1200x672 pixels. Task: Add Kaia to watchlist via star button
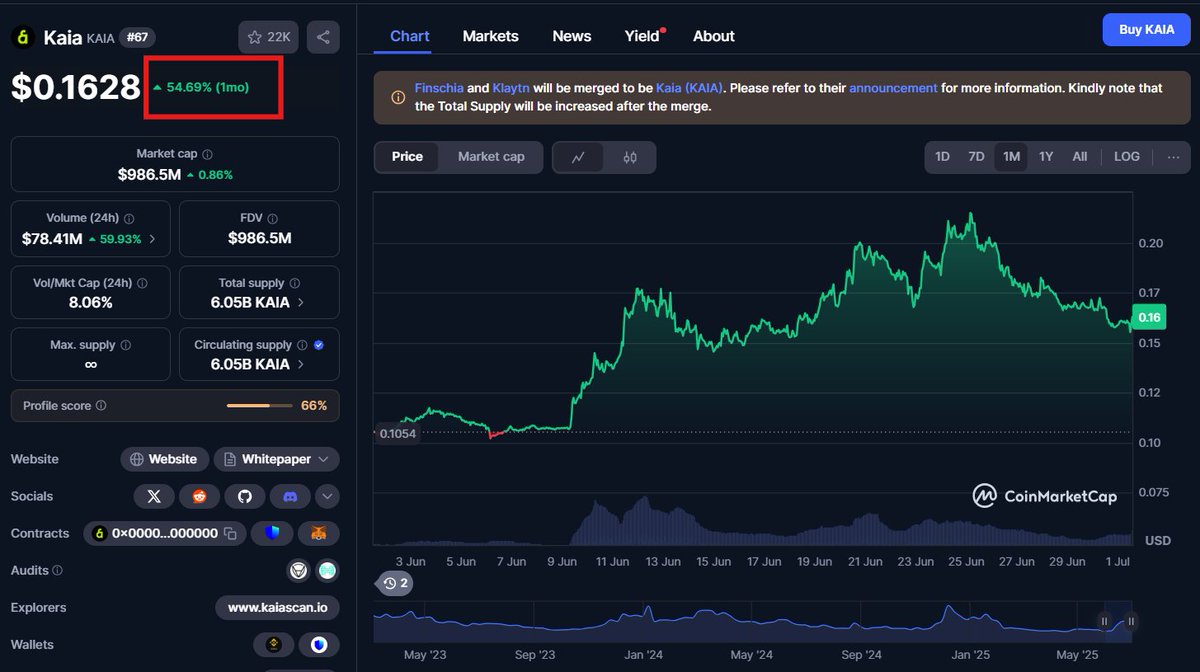tap(268, 37)
